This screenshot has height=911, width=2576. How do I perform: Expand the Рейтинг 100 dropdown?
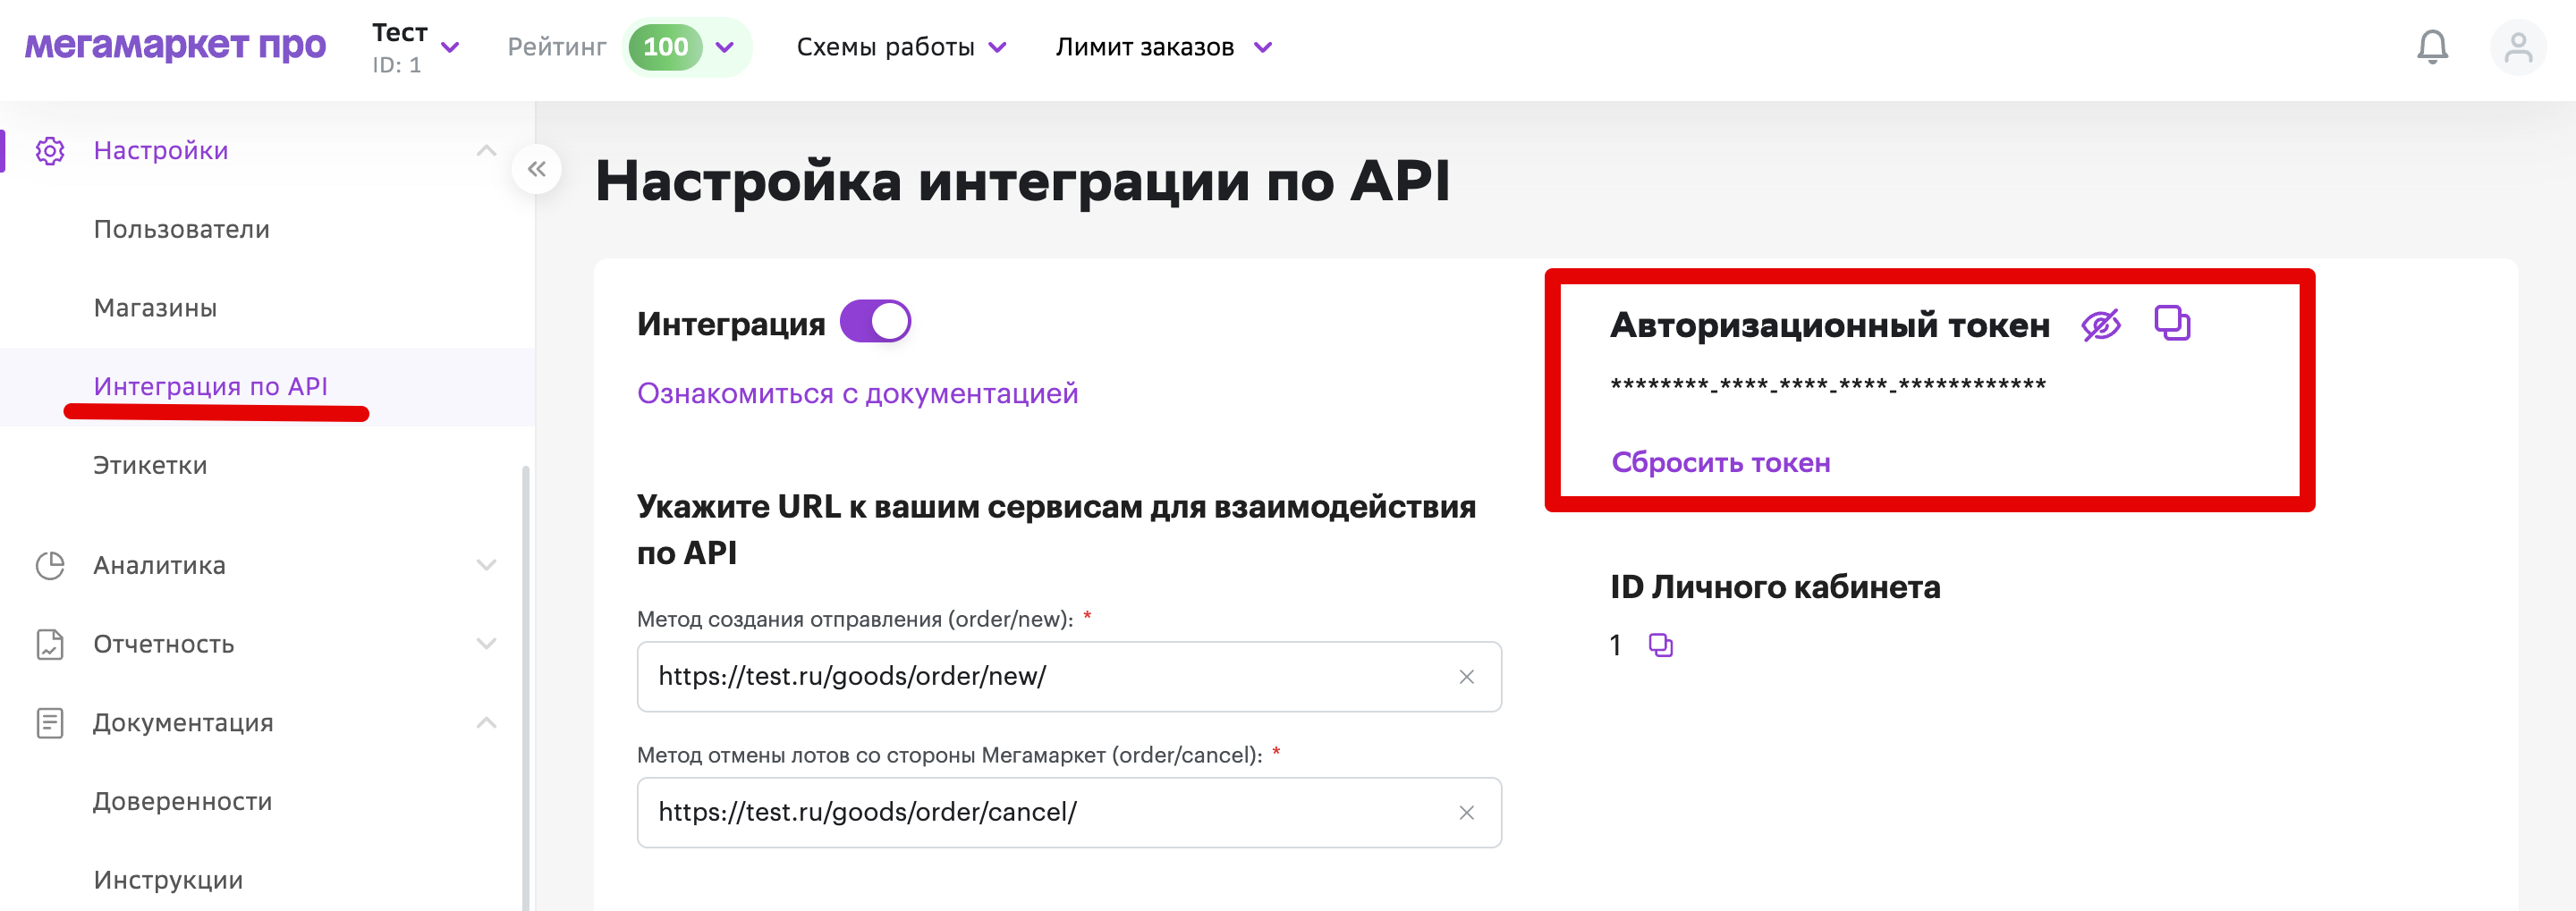point(725,47)
